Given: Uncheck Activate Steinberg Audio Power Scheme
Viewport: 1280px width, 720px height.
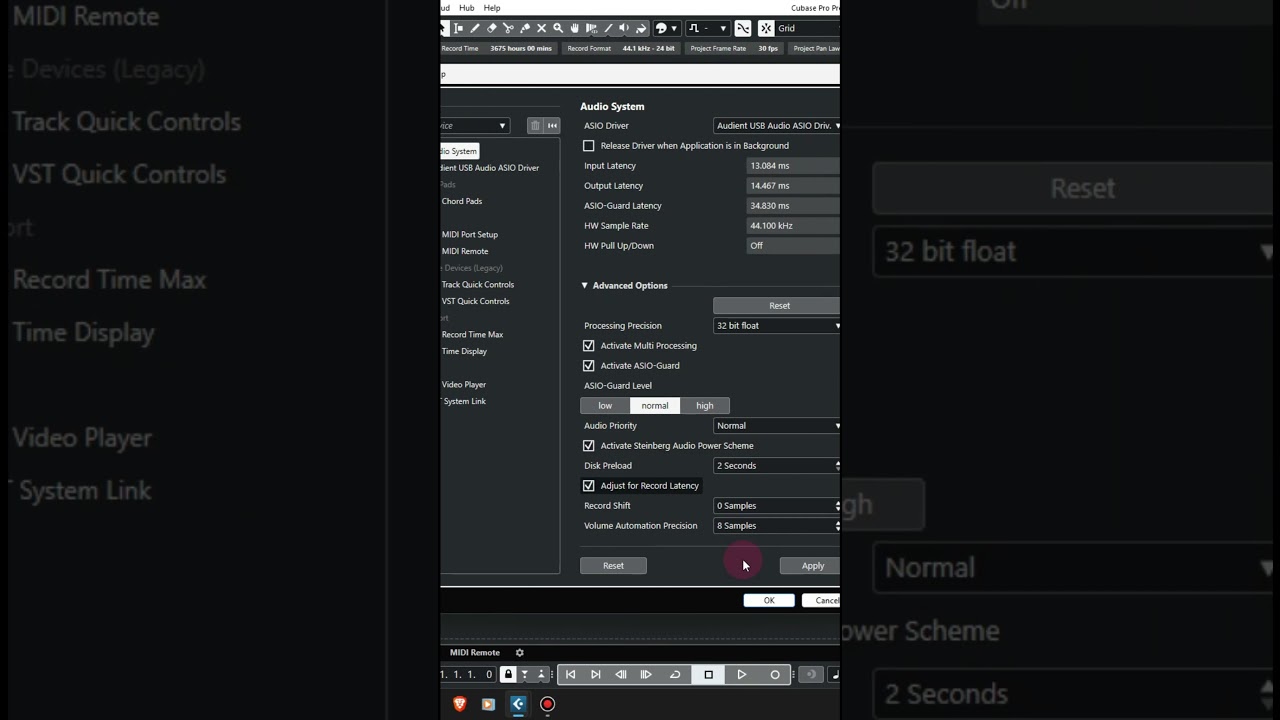Looking at the screenshot, I should (x=589, y=446).
